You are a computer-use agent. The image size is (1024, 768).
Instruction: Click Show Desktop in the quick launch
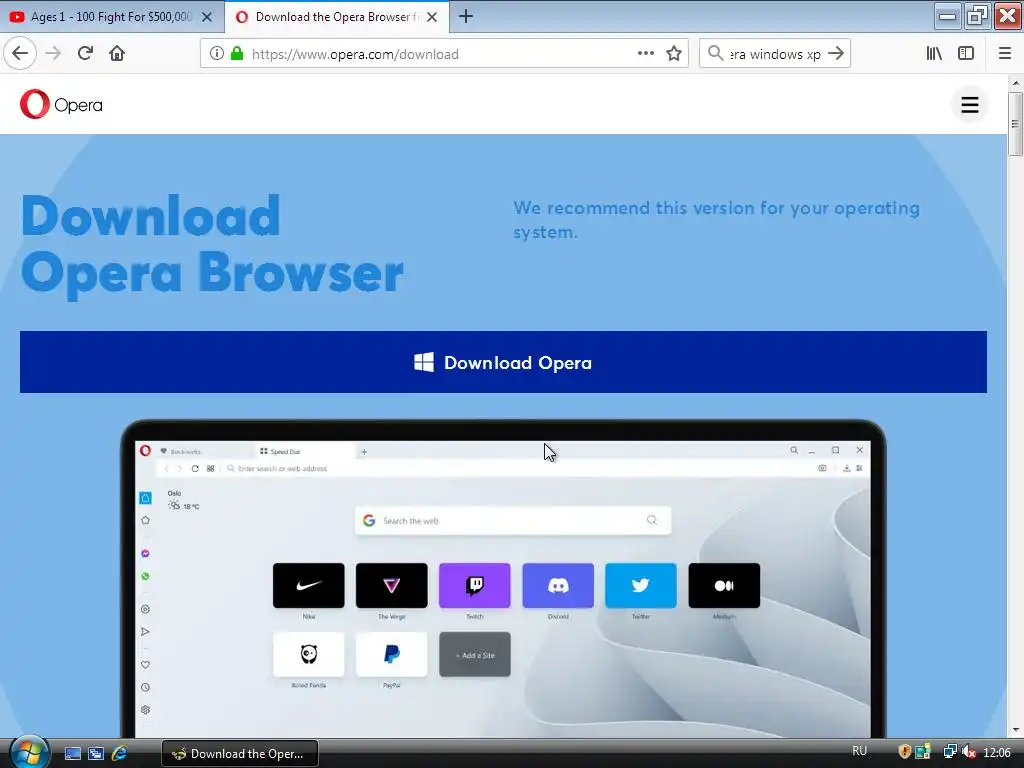click(72, 754)
